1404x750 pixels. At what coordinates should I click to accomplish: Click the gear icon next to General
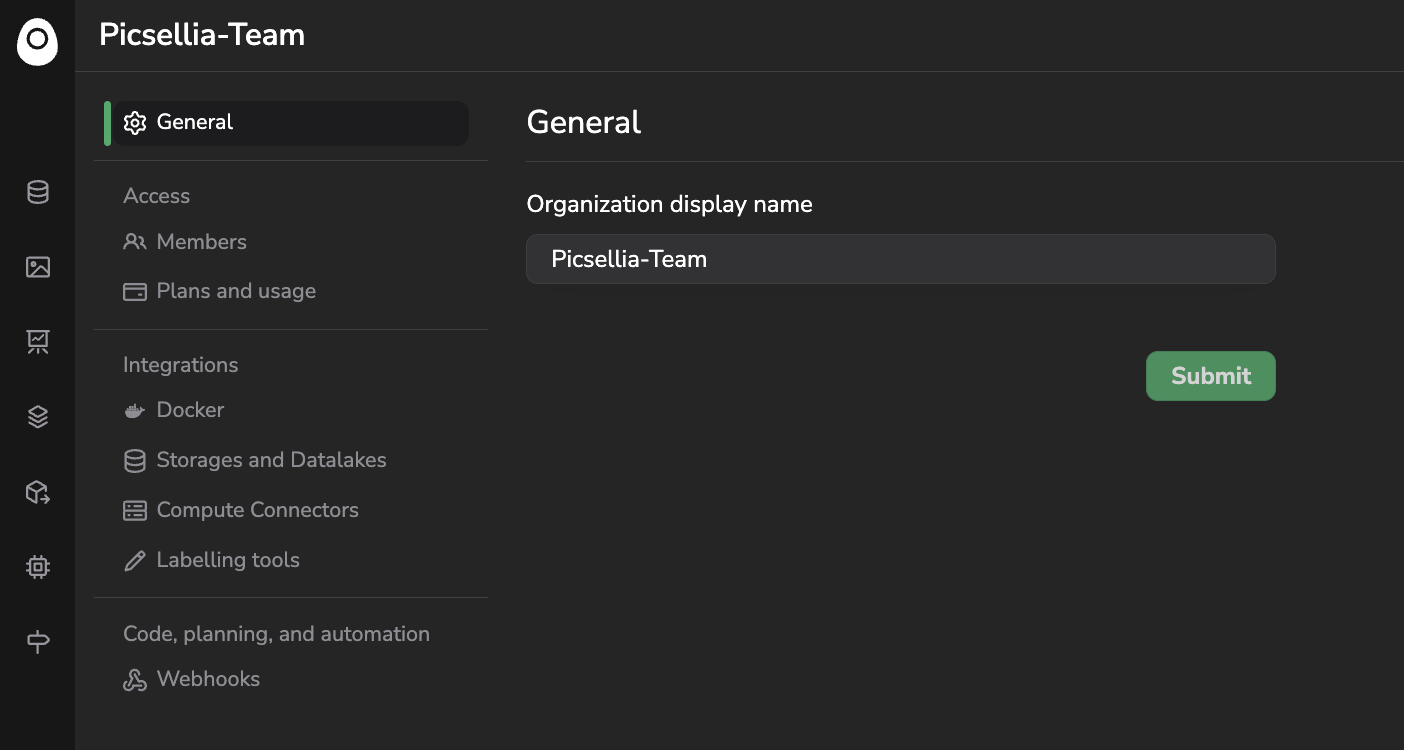click(x=135, y=123)
